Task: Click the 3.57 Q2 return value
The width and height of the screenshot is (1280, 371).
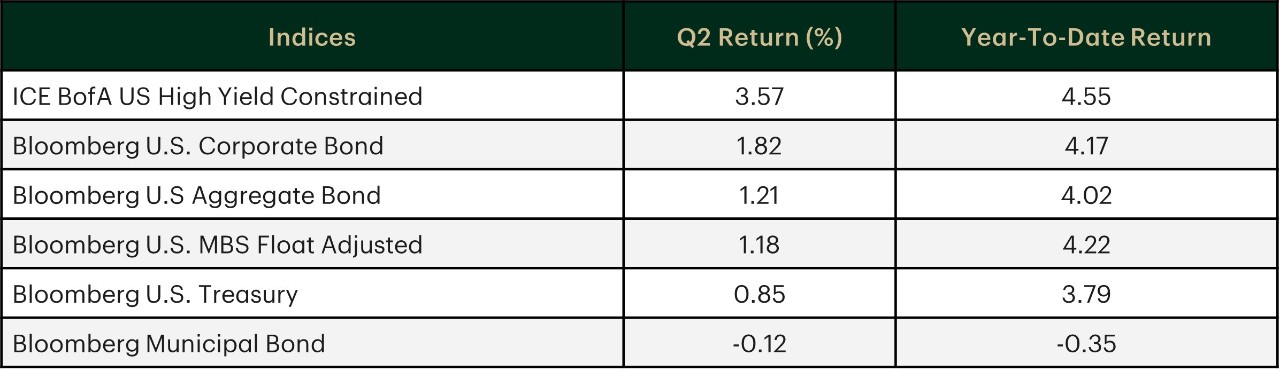Action: pyautogui.click(x=760, y=97)
